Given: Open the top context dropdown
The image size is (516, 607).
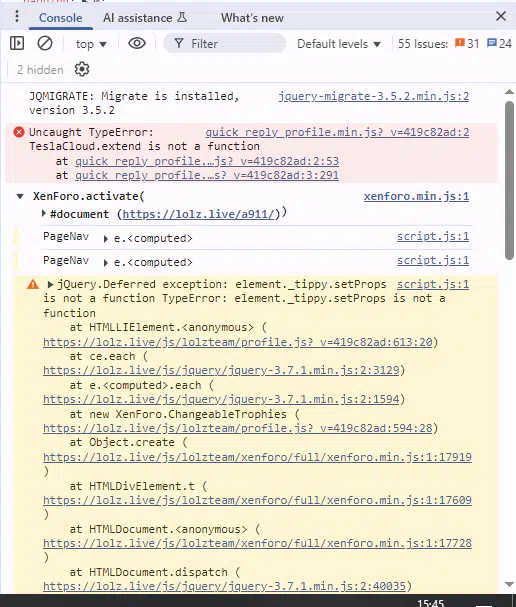Looking at the screenshot, I should [x=91, y=44].
